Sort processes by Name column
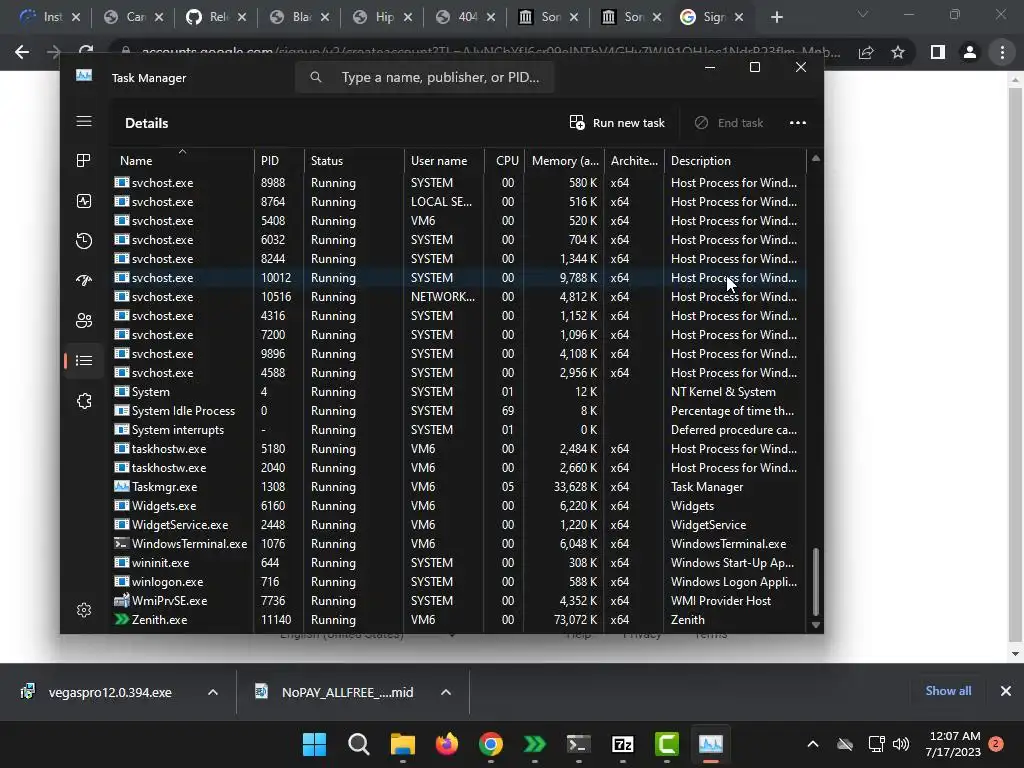 pyautogui.click(x=182, y=161)
